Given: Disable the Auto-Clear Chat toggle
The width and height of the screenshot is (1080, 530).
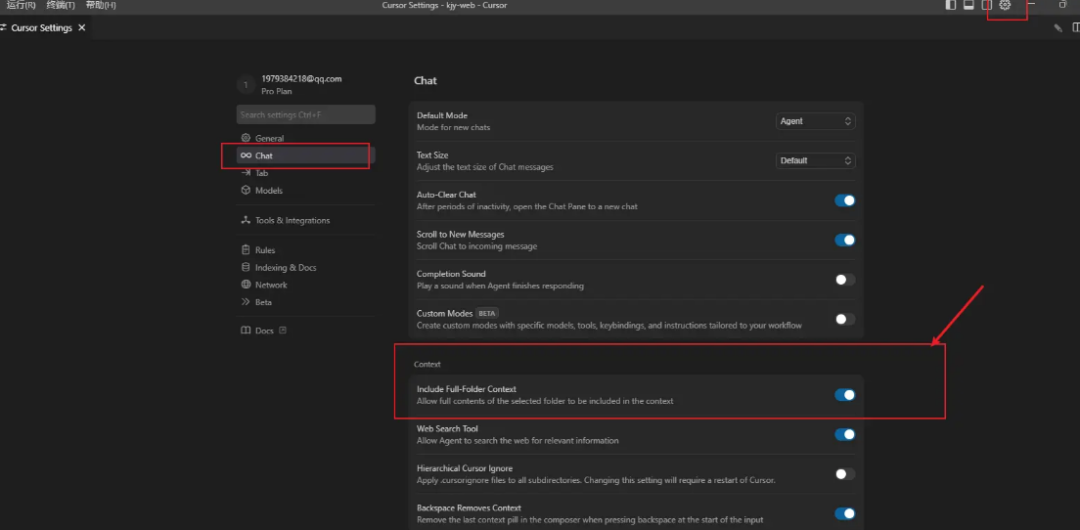Looking at the screenshot, I should [x=845, y=200].
